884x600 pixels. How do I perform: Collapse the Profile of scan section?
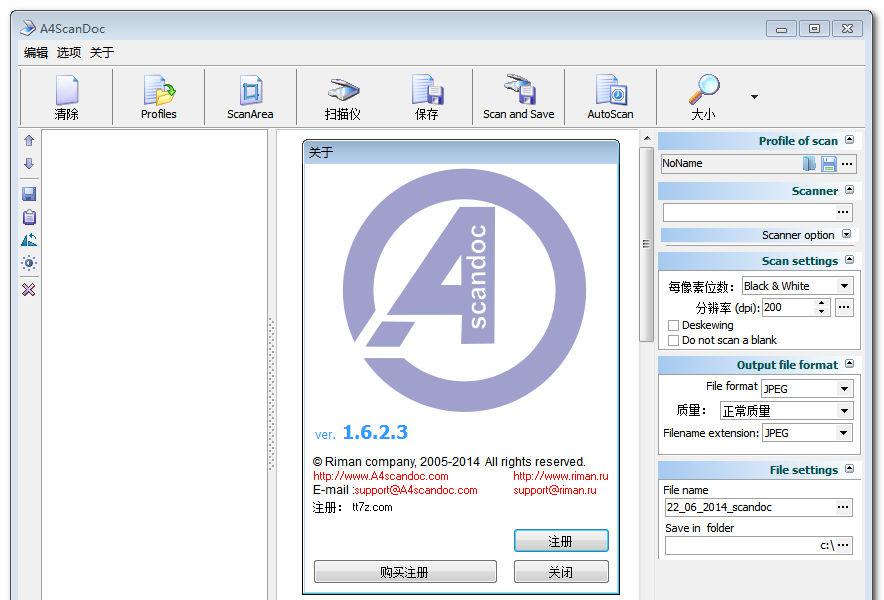[850, 140]
